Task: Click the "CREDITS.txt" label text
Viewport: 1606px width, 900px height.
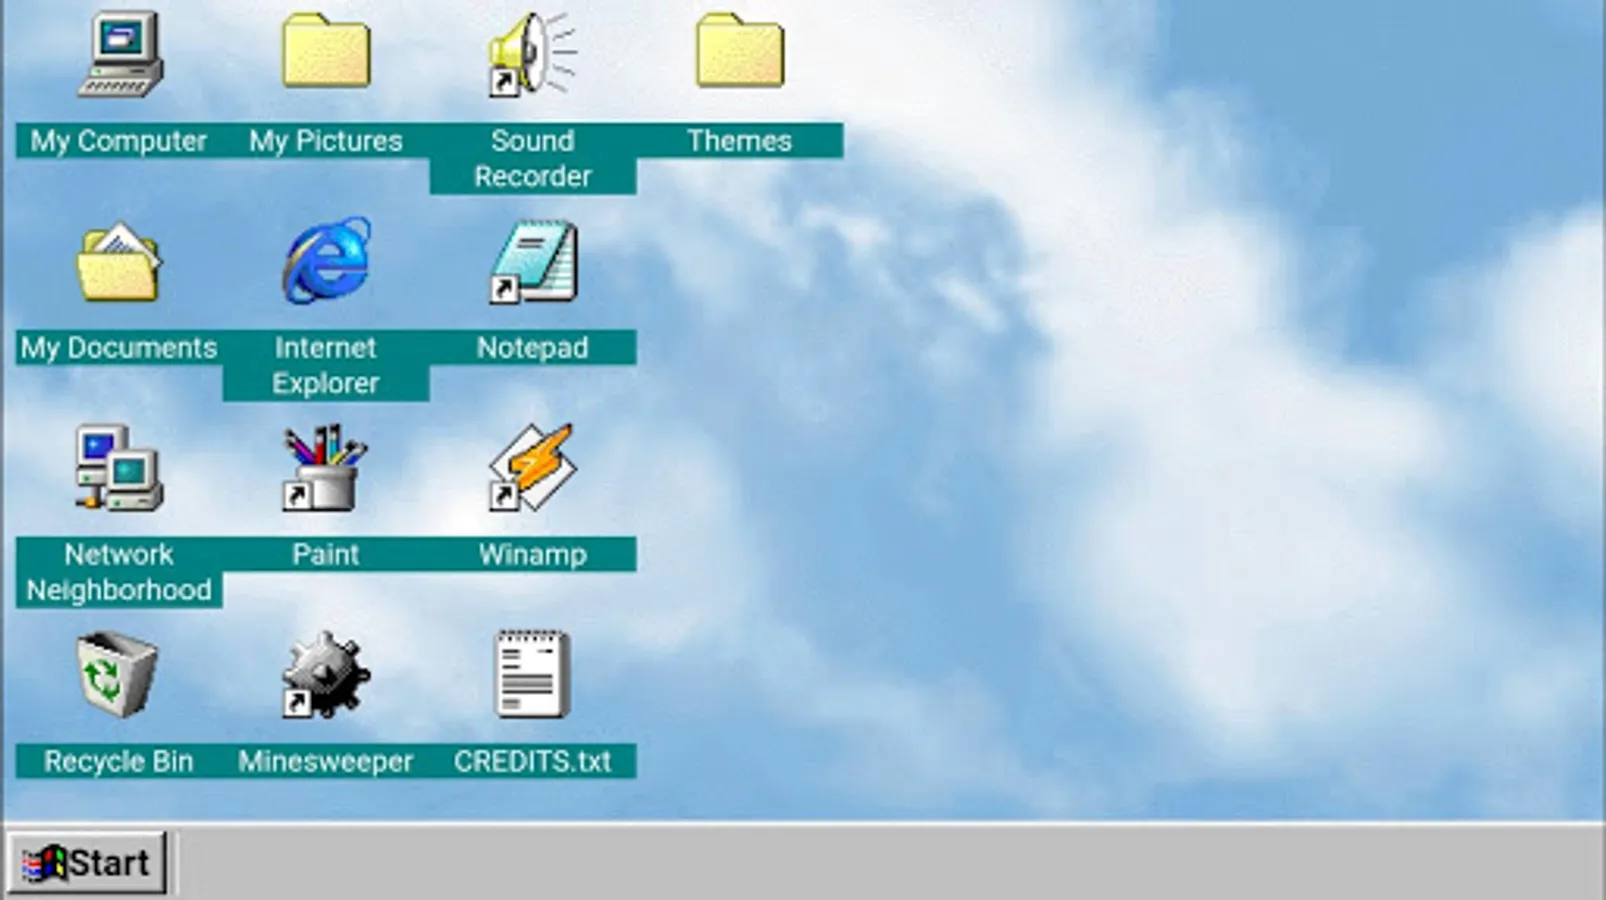Action: (533, 762)
